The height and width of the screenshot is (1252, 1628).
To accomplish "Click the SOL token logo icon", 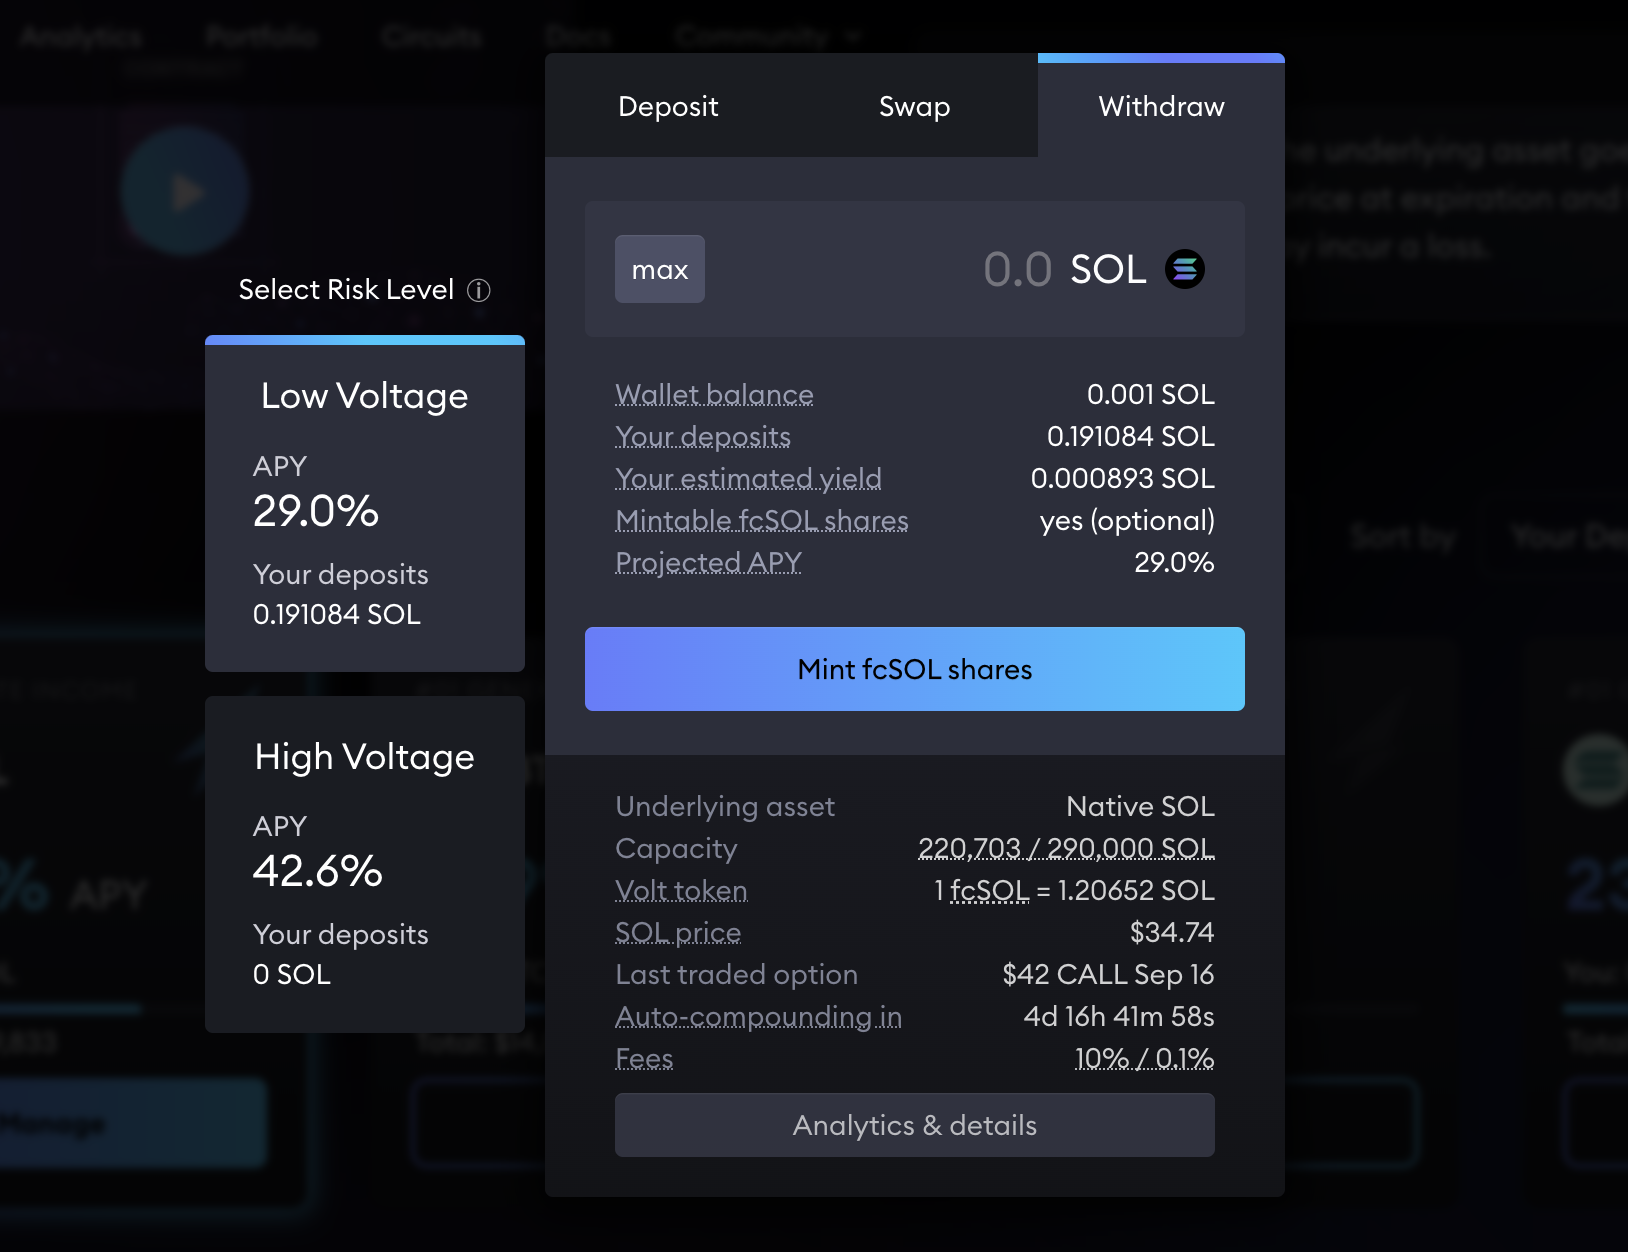I will click(1185, 269).
